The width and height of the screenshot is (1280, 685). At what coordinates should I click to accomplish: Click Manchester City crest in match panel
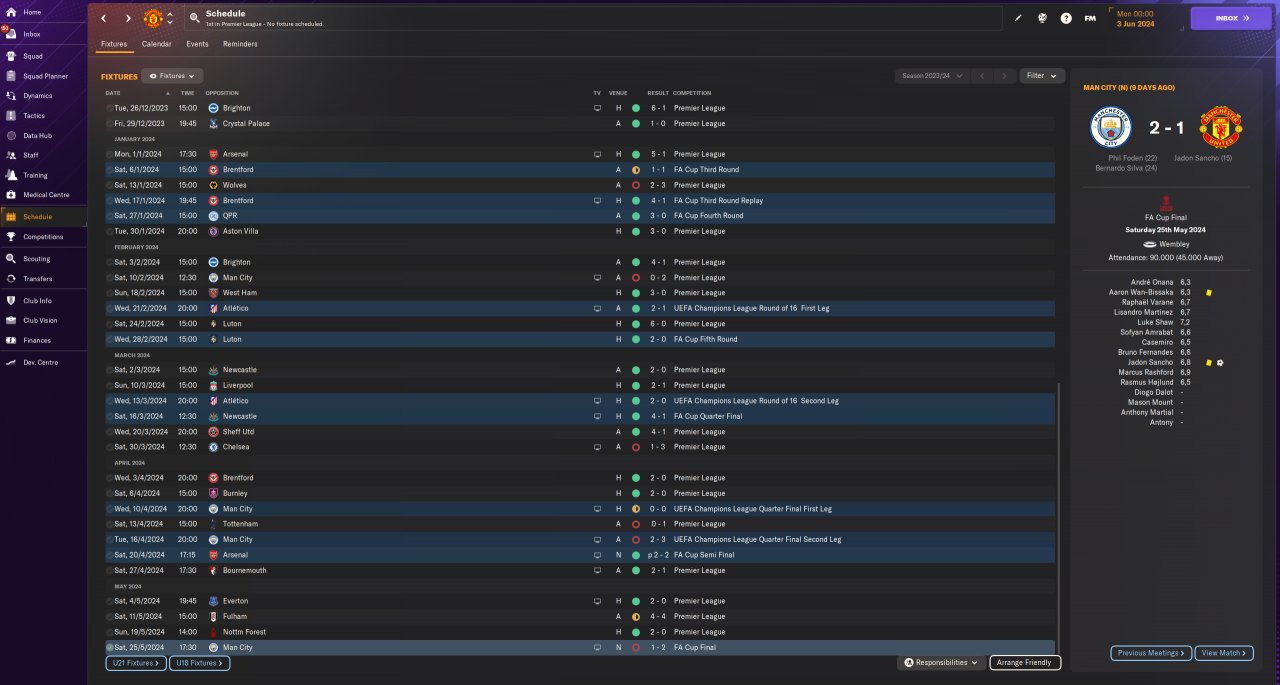click(x=1110, y=128)
